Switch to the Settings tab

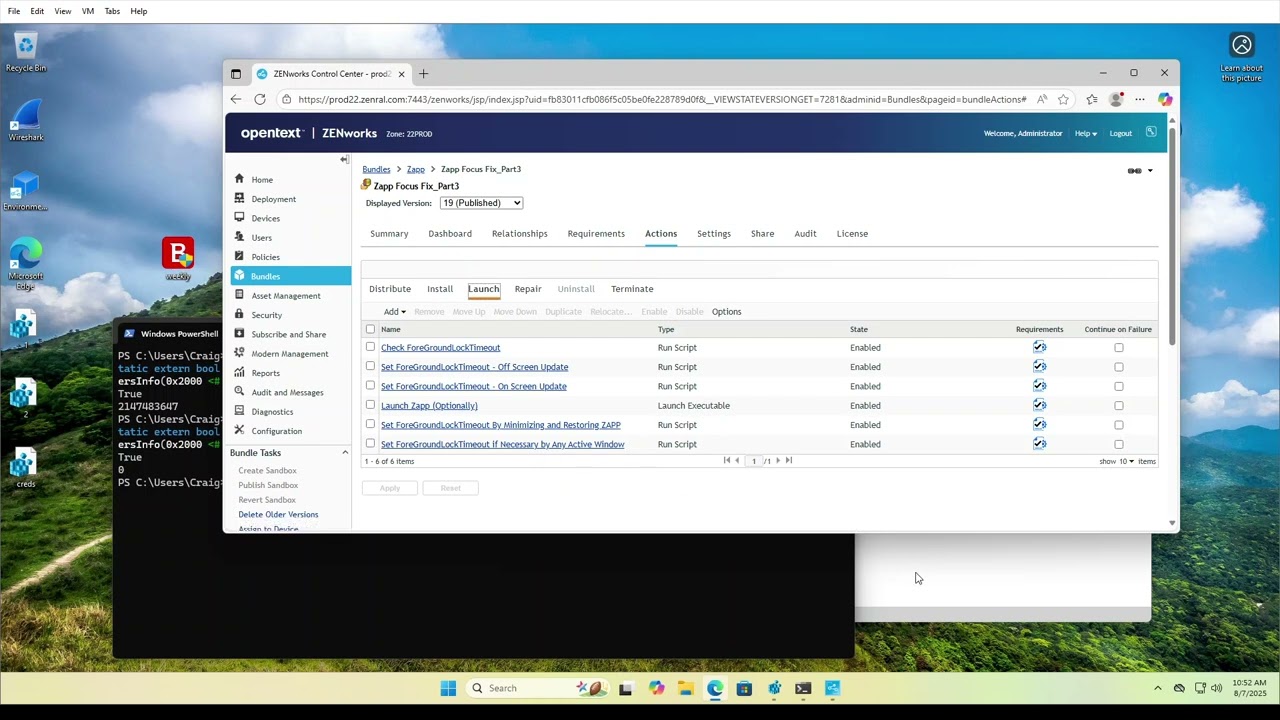(714, 234)
